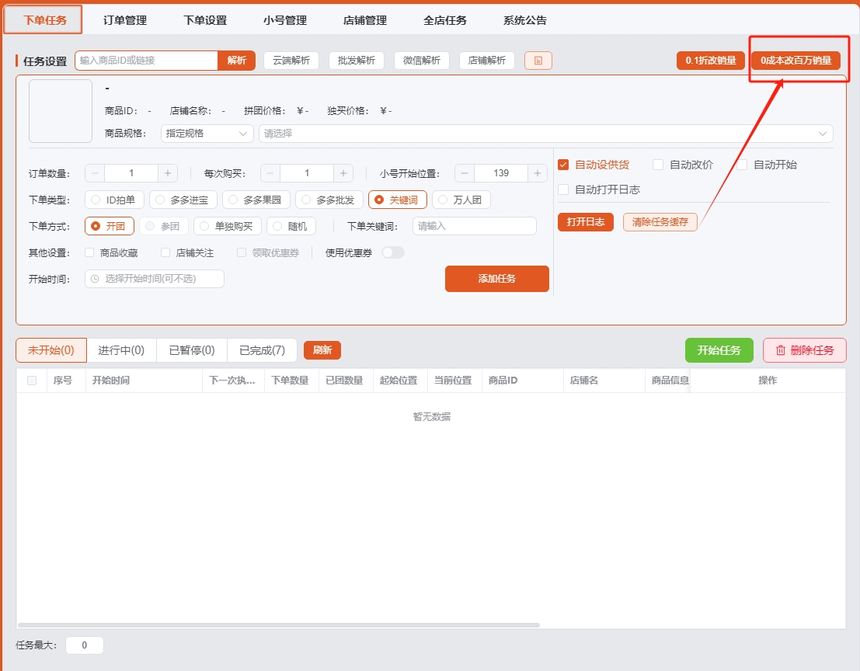Click the 打开日志 button
The image size is (860, 671).
(586, 222)
